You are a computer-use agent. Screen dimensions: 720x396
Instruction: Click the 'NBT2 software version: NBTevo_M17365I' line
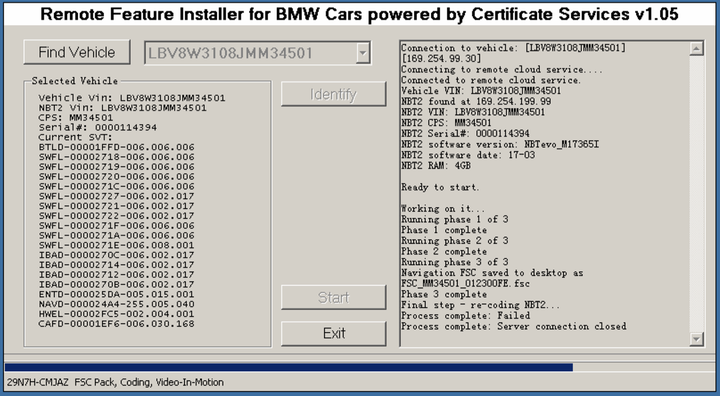click(500, 144)
